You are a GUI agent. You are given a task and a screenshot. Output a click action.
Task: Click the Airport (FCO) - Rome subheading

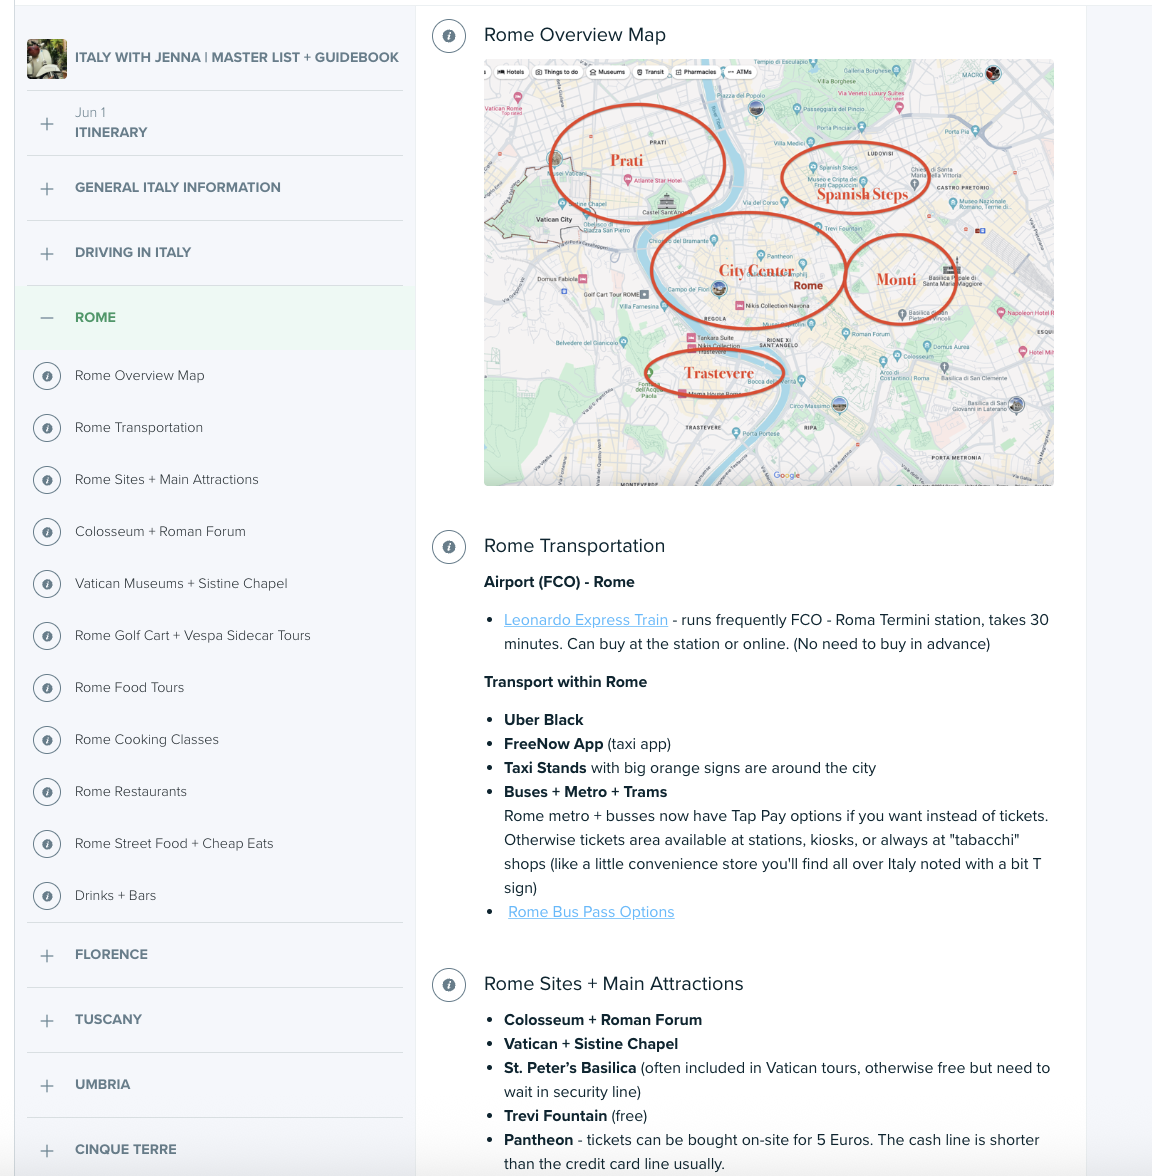[x=559, y=582]
